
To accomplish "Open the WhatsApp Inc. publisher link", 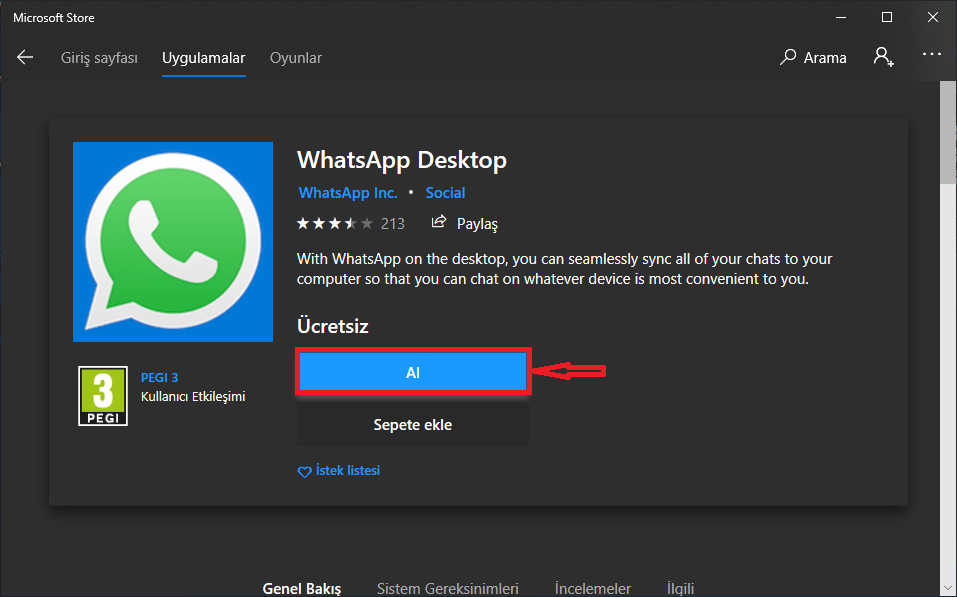I will tap(348, 193).
